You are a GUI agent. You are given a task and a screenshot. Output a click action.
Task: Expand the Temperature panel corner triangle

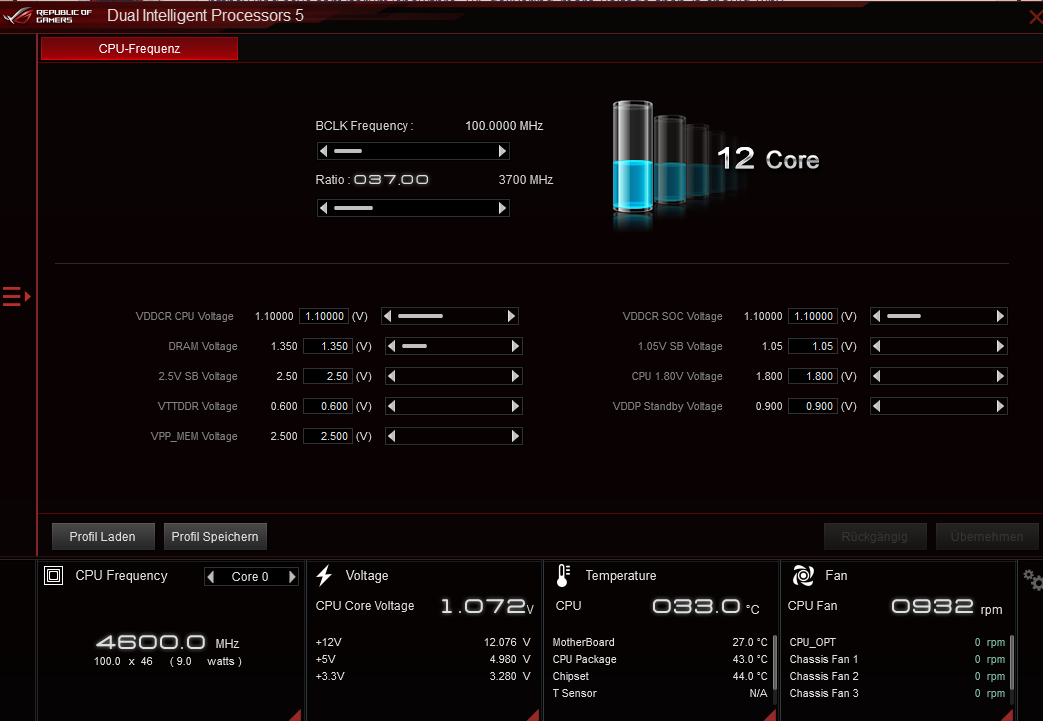770,715
